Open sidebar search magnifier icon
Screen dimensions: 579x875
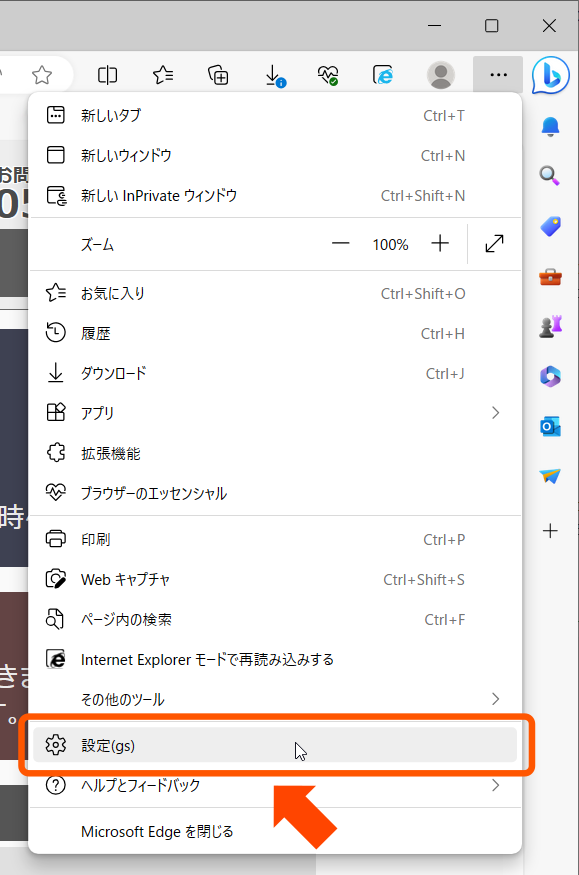coord(550,176)
